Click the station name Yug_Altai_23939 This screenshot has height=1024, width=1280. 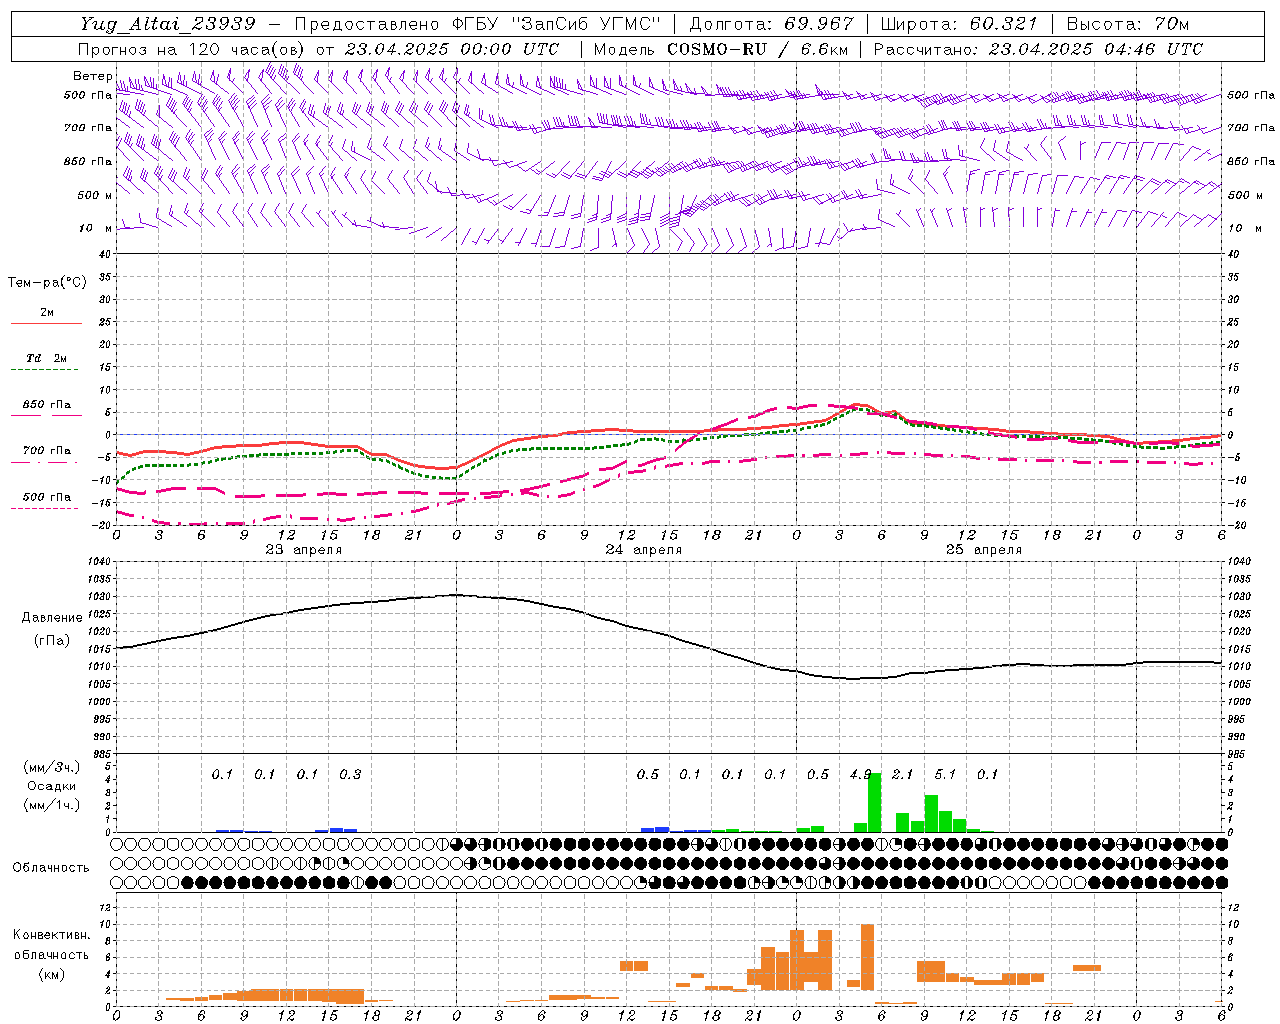tap(168, 24)
